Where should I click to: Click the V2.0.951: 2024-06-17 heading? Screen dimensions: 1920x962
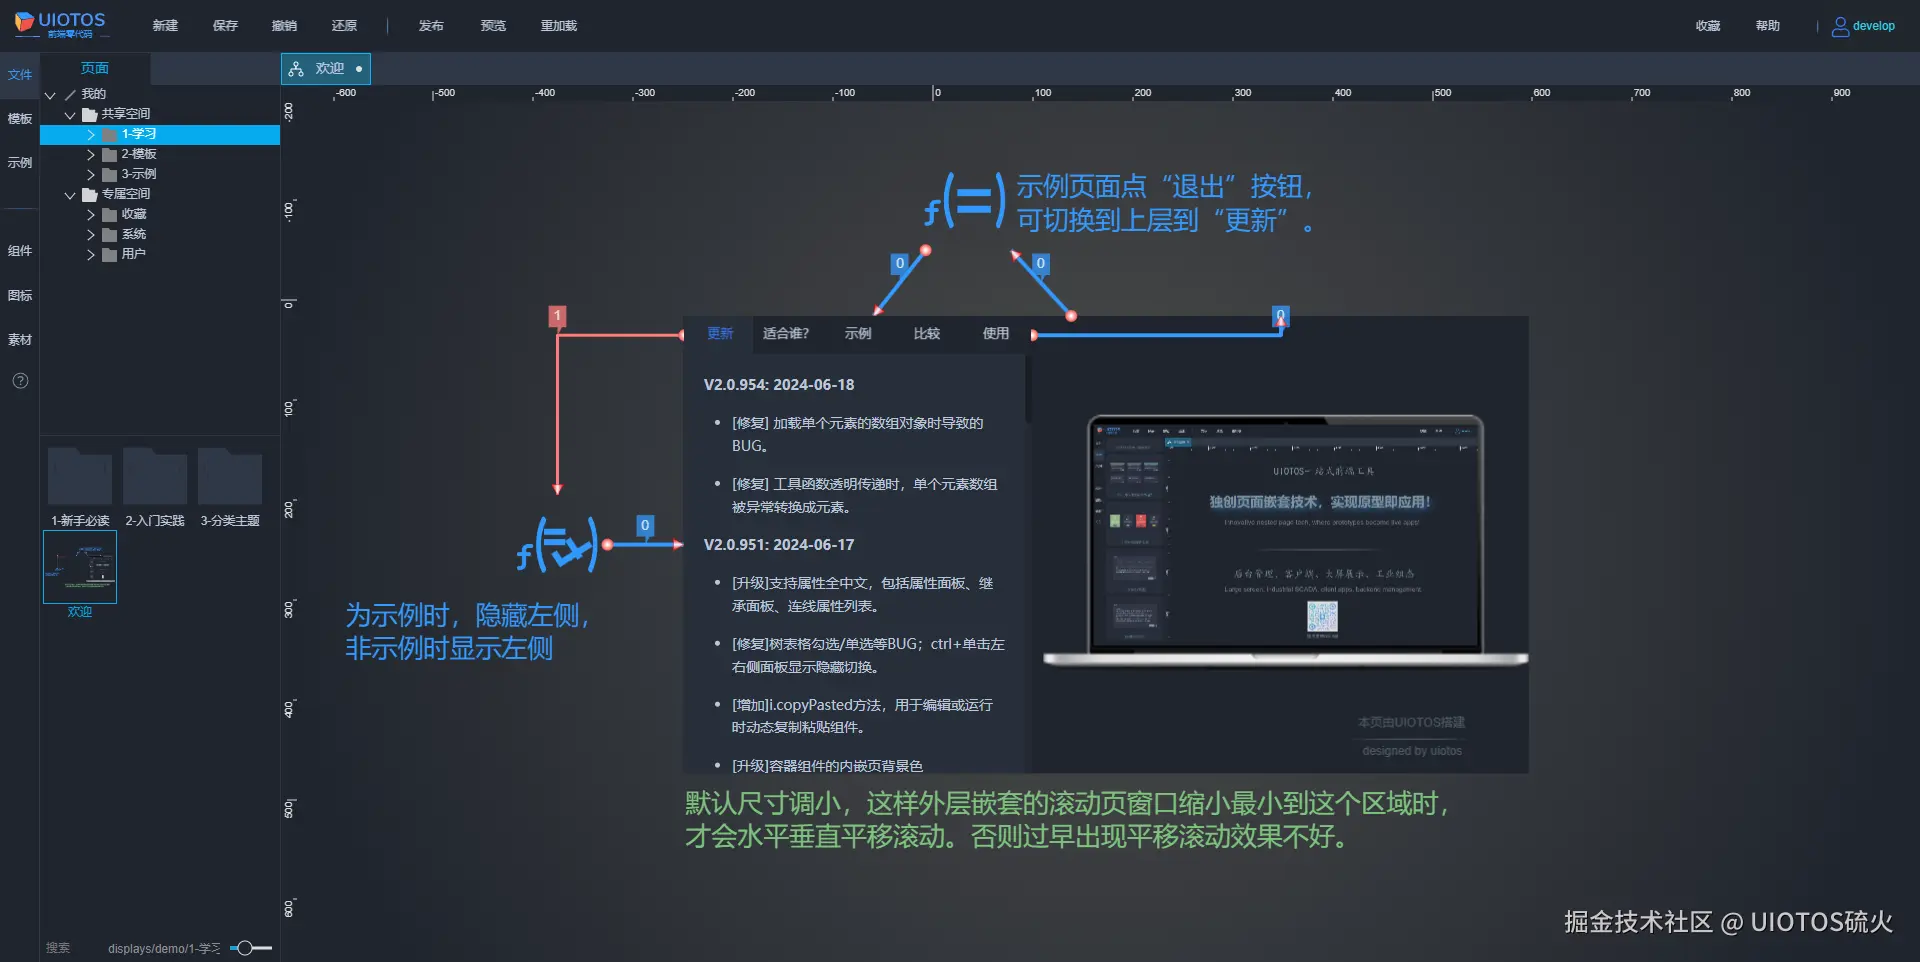pos(779,545)
